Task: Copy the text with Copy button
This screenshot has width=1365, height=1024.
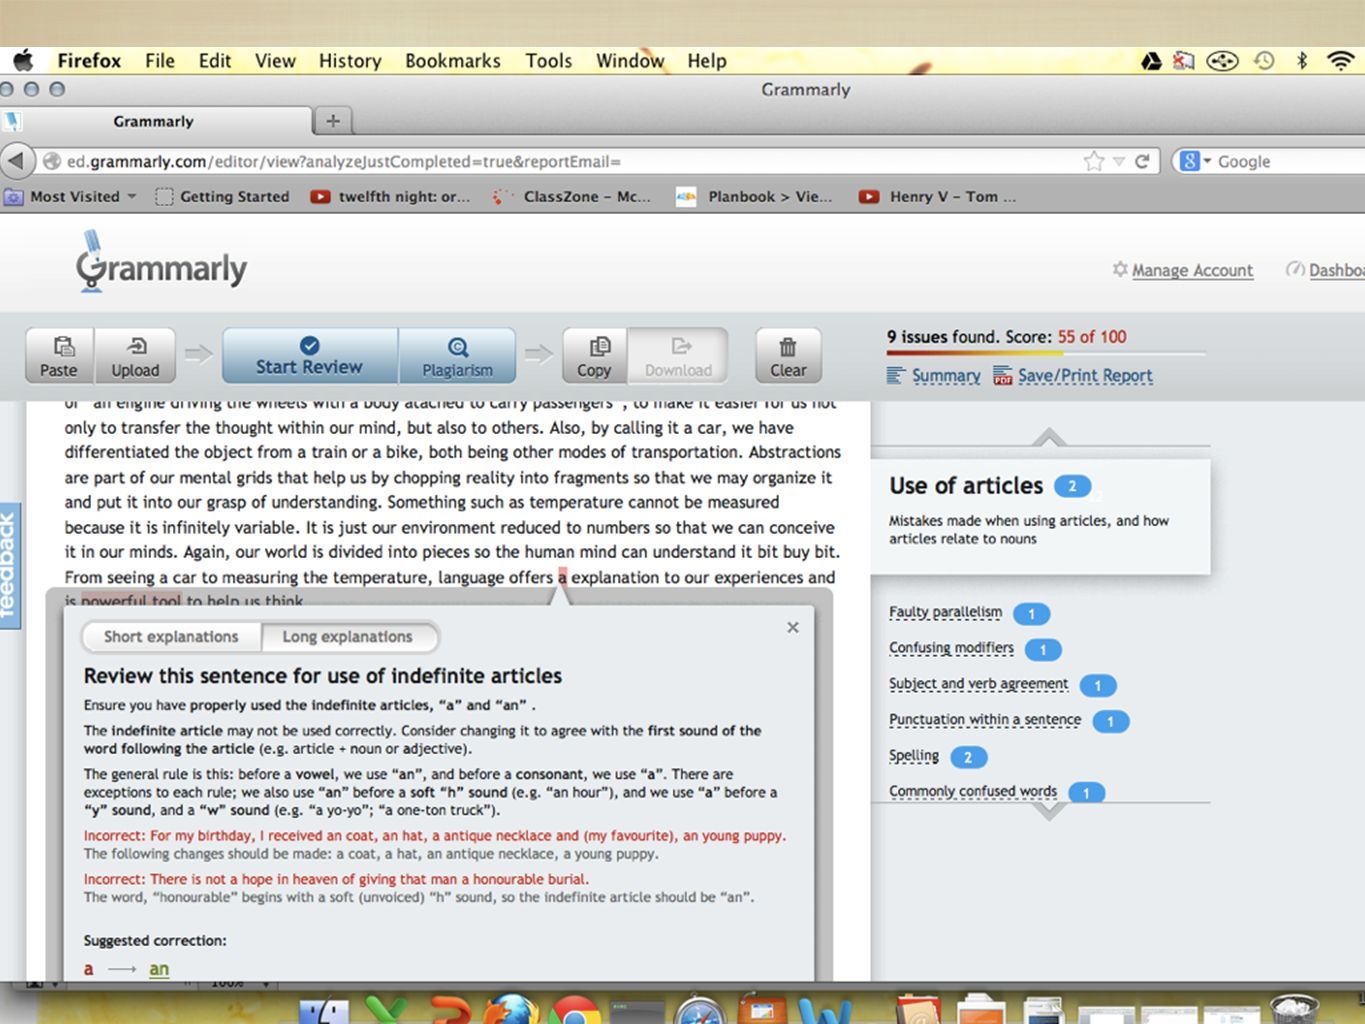Action: point(594,356)
